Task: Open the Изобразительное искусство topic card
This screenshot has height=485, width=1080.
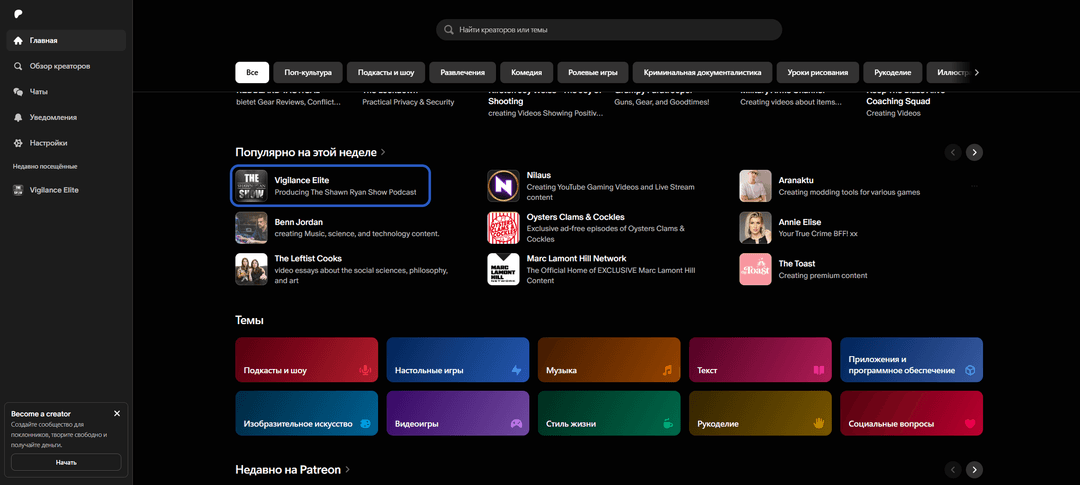Action: 307,413
